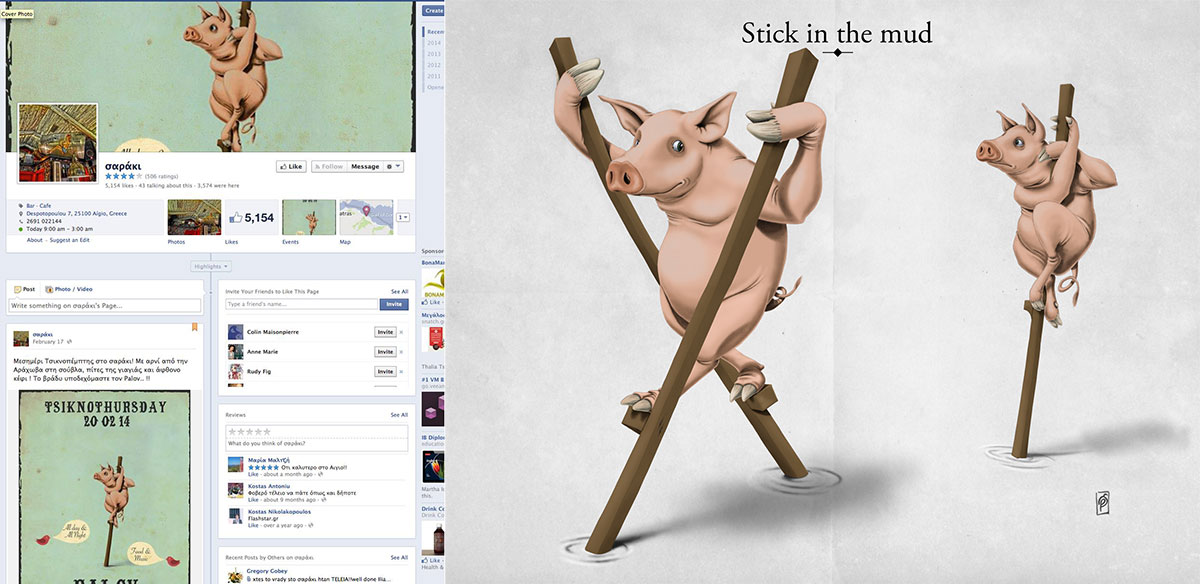The image size is (1200, 584).
Task: Invite Colin Maisonpierre
Action: 384,332
